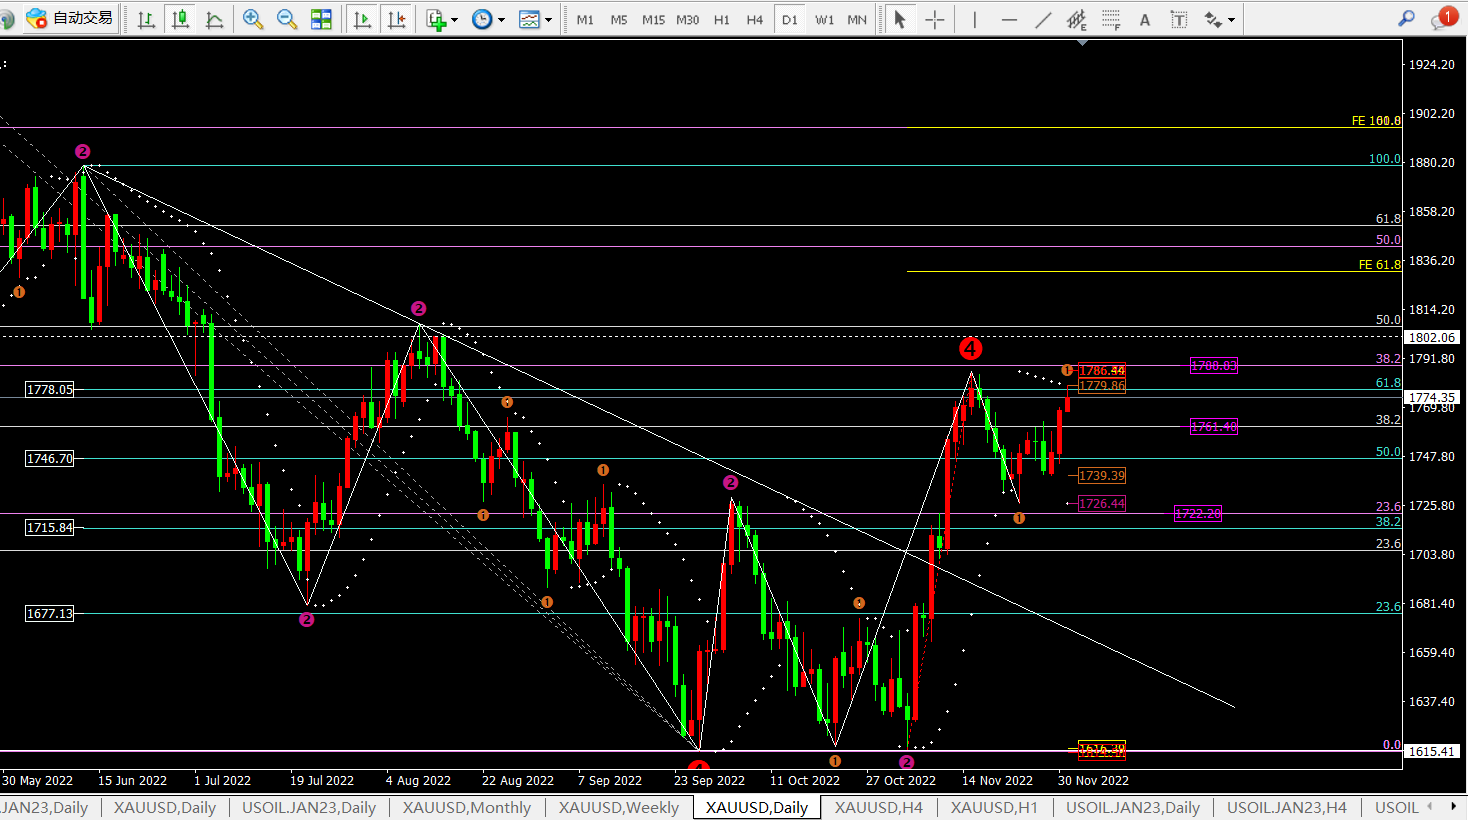The height and width of the screenshot is (820, 1468).
Task: Select the crosshair tool
Action: pos(934,19)
